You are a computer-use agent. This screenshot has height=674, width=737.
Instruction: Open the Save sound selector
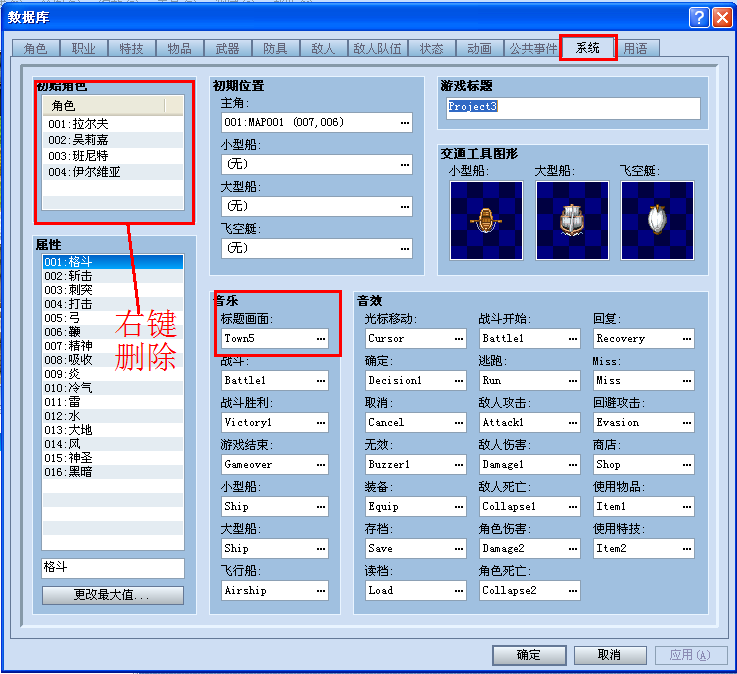(416, 549)
